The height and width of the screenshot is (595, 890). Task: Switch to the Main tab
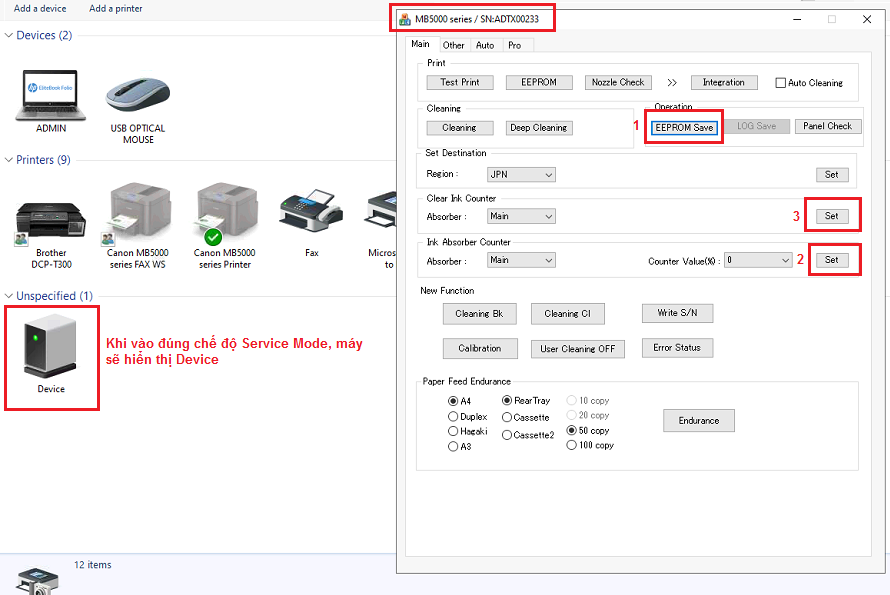(x=421, y=44)
